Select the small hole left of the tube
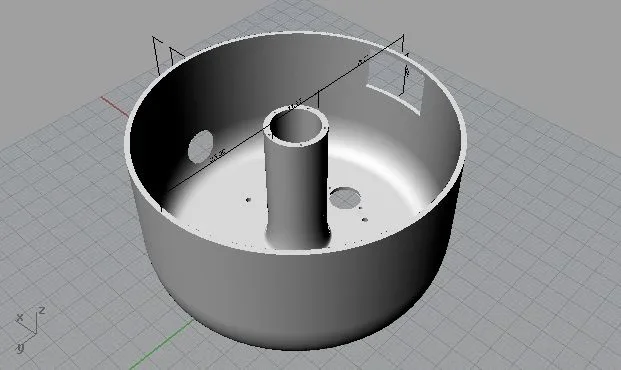621x370 pixels. click(248, 200)
